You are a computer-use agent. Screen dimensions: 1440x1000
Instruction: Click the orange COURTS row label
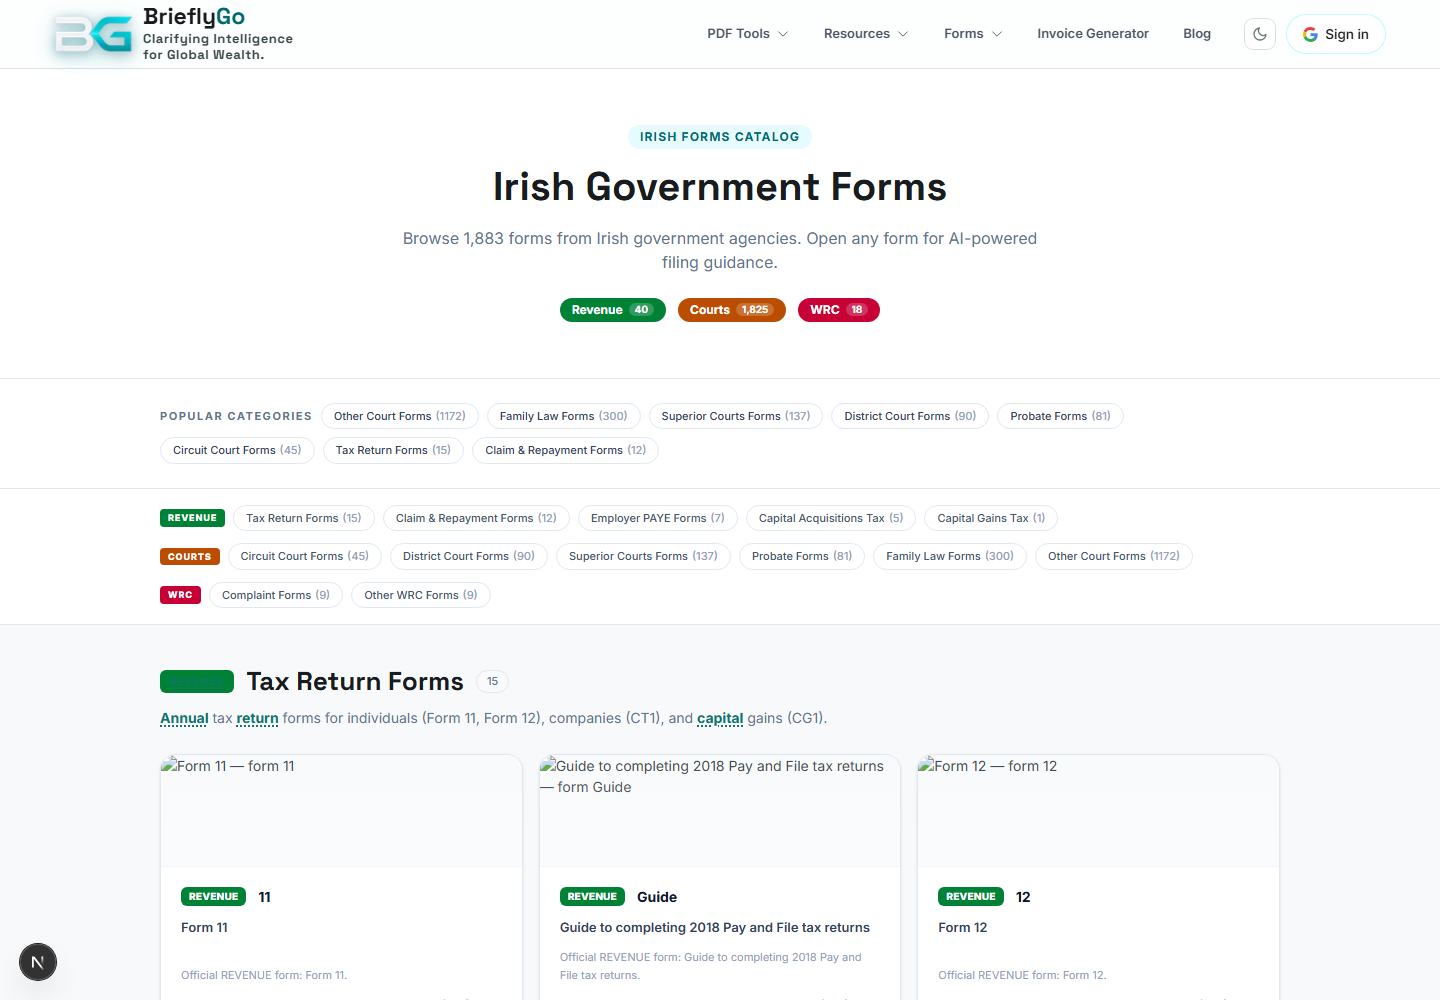189,556
